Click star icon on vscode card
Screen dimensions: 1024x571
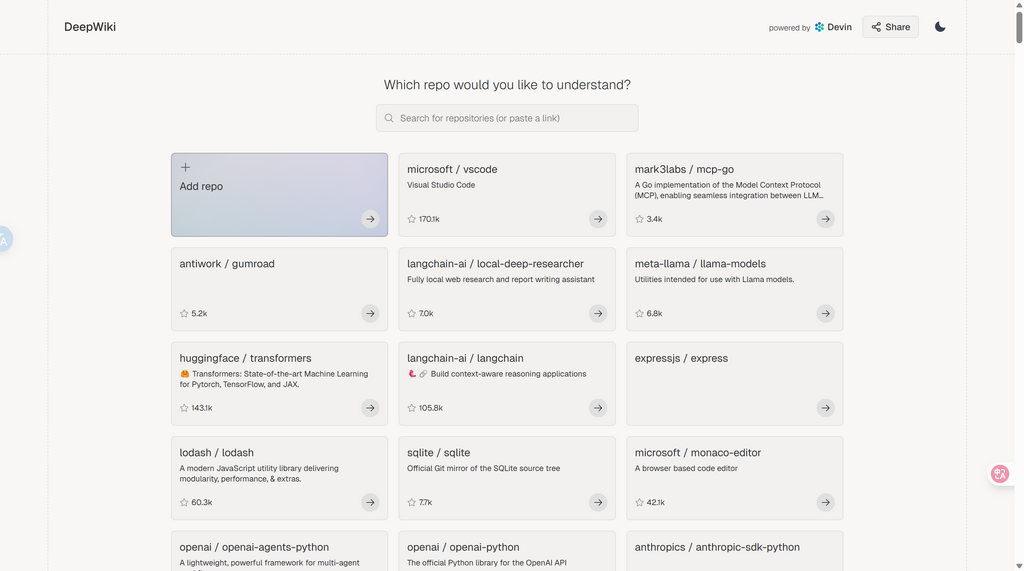click(x=411, y=219)
